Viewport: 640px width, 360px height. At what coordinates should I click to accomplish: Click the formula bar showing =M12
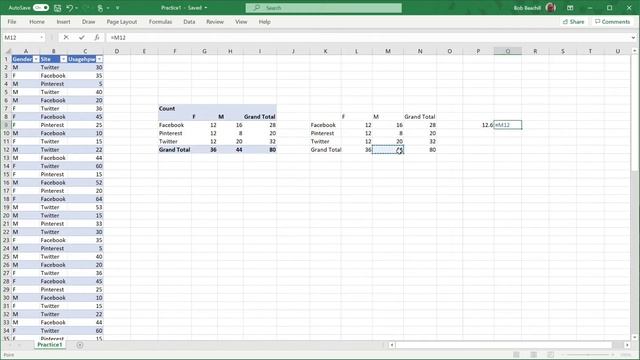(x=367, y=38)
